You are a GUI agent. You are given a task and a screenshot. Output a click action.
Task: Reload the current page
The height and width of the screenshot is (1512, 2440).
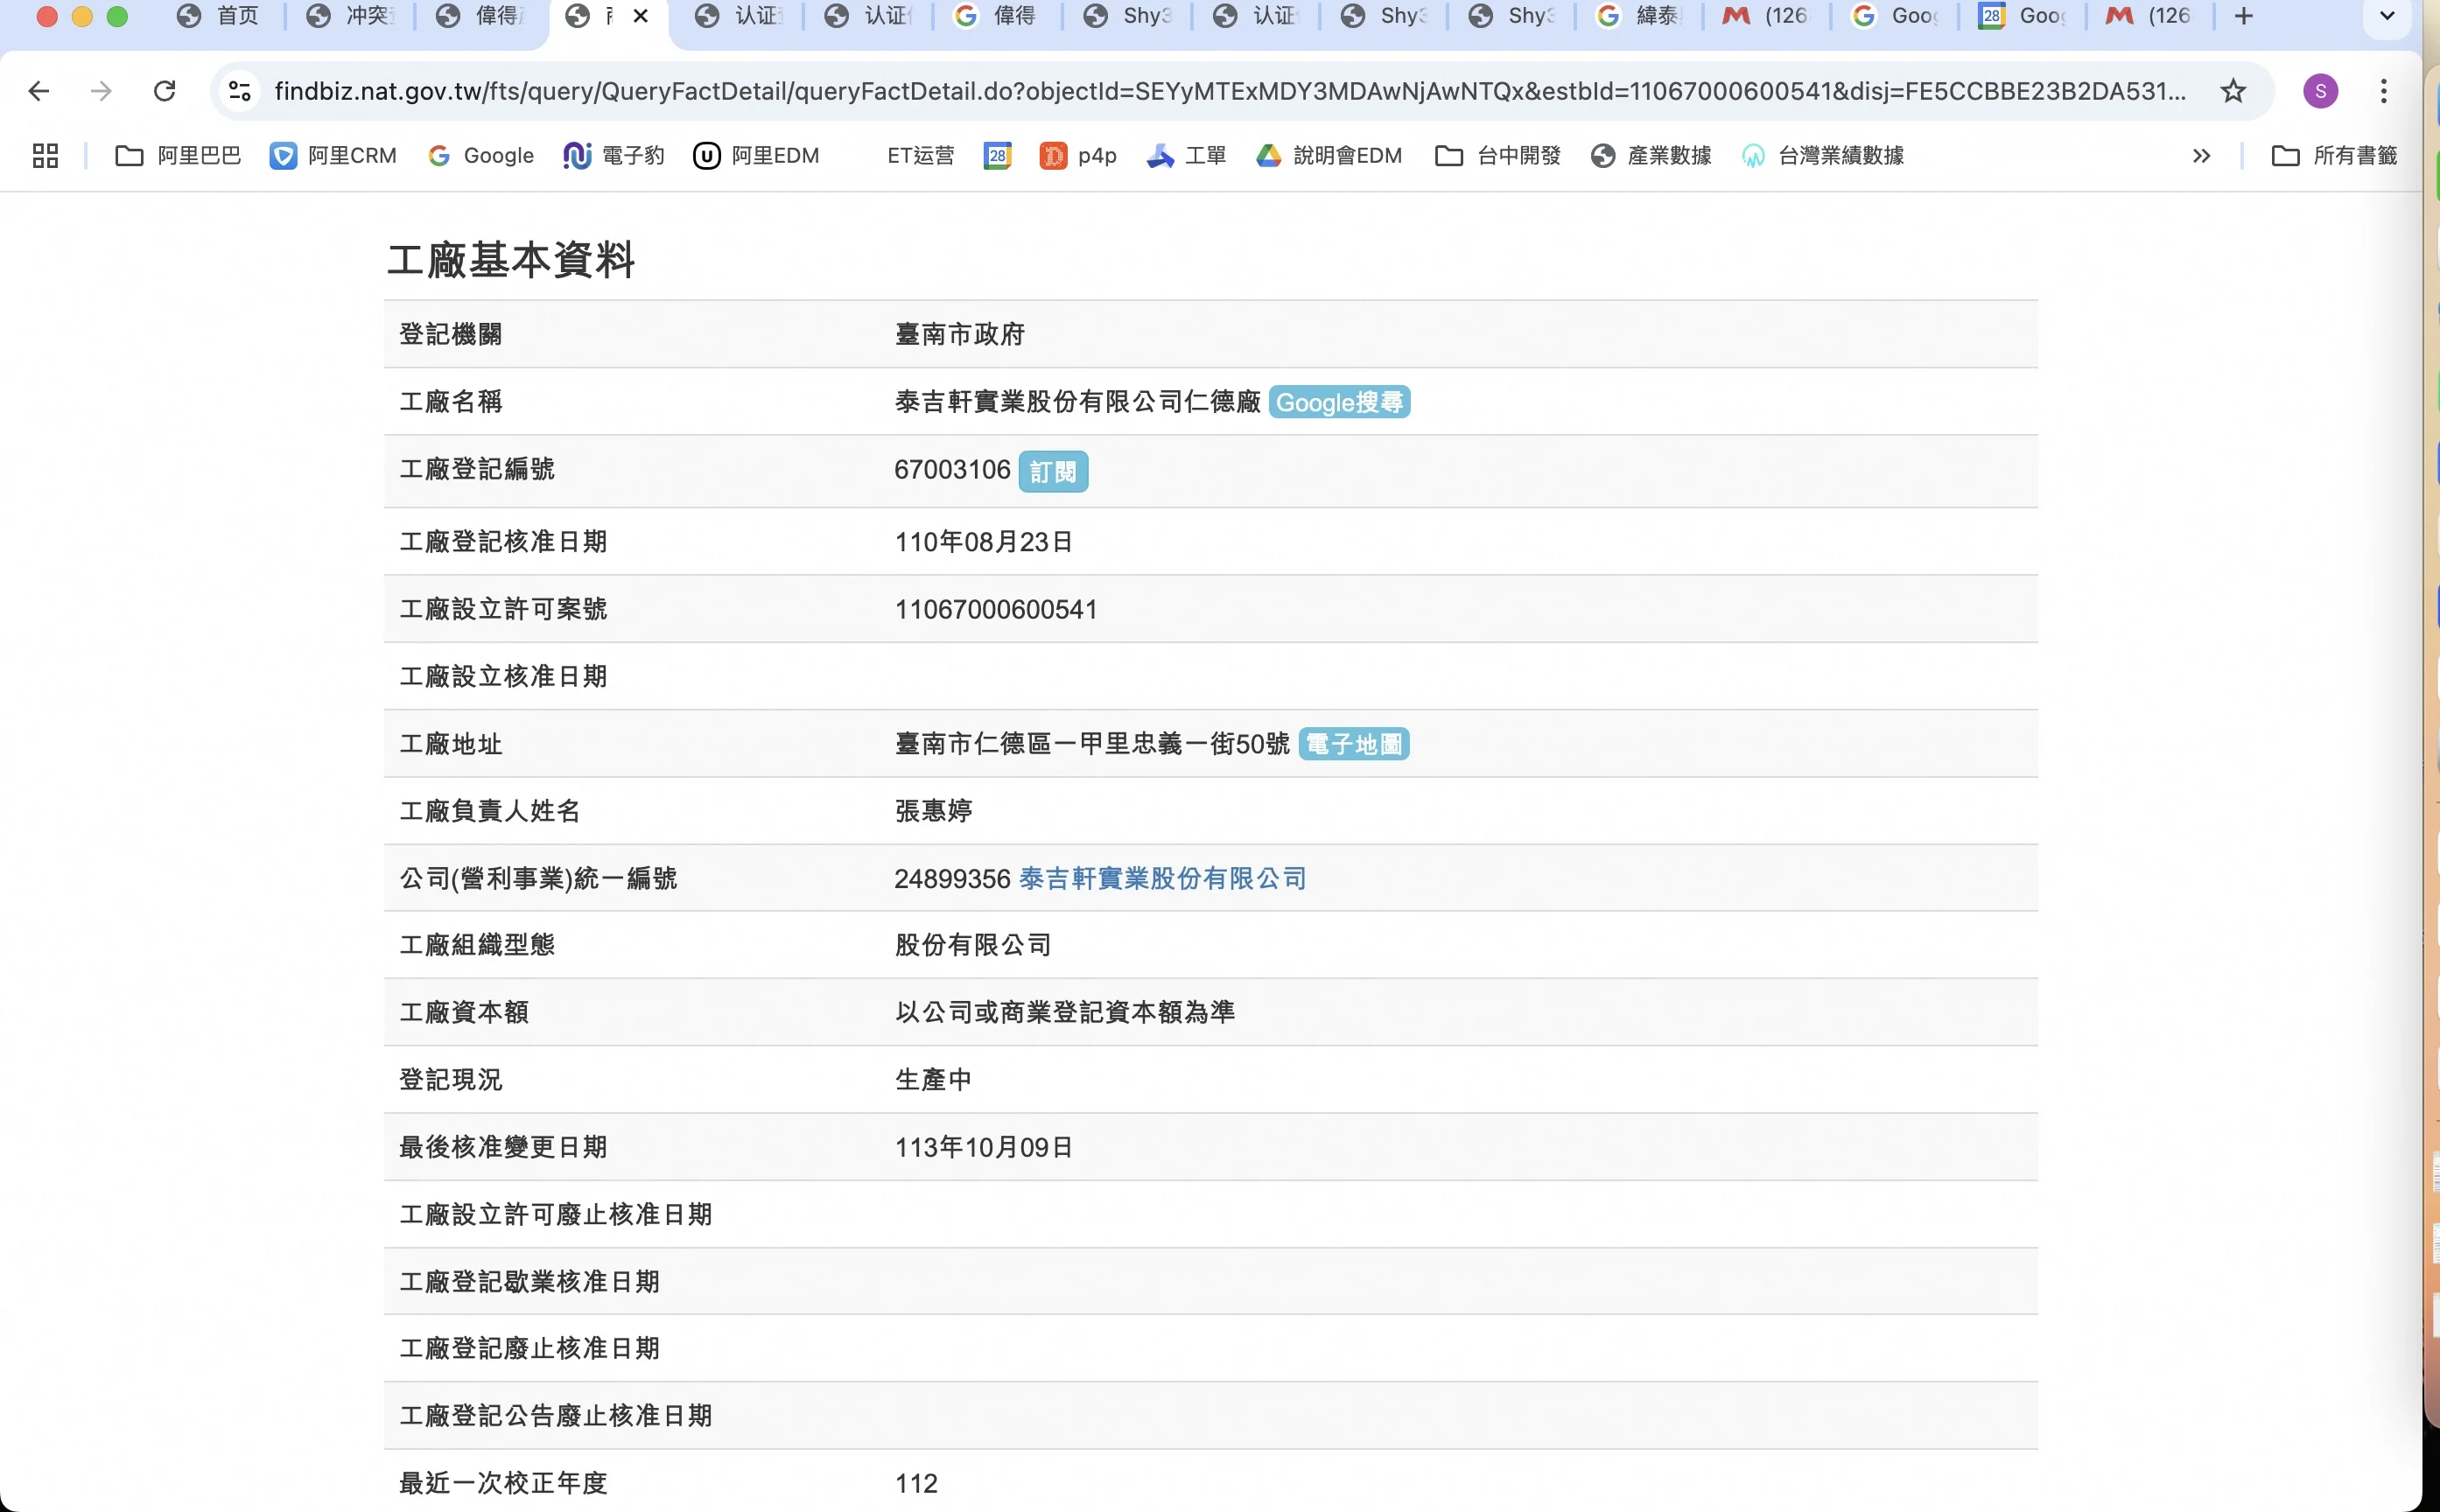pyautogui.click(x=164, y=91)
